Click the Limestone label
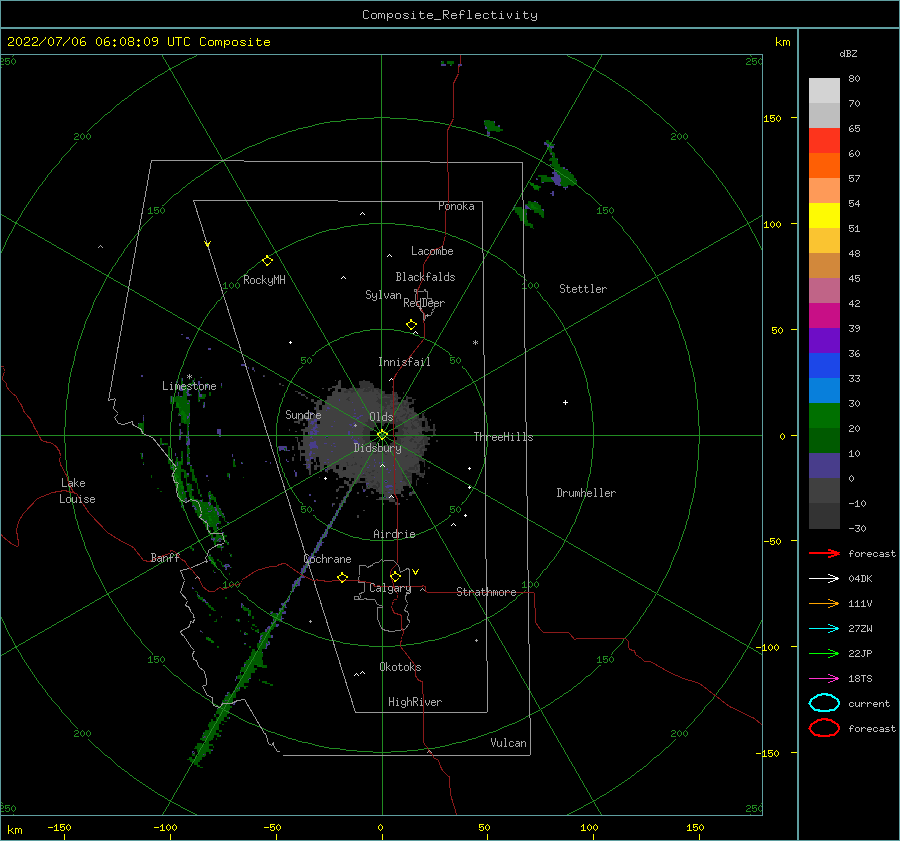The width and height of the screenshot is (900, 841). (189, 386)
